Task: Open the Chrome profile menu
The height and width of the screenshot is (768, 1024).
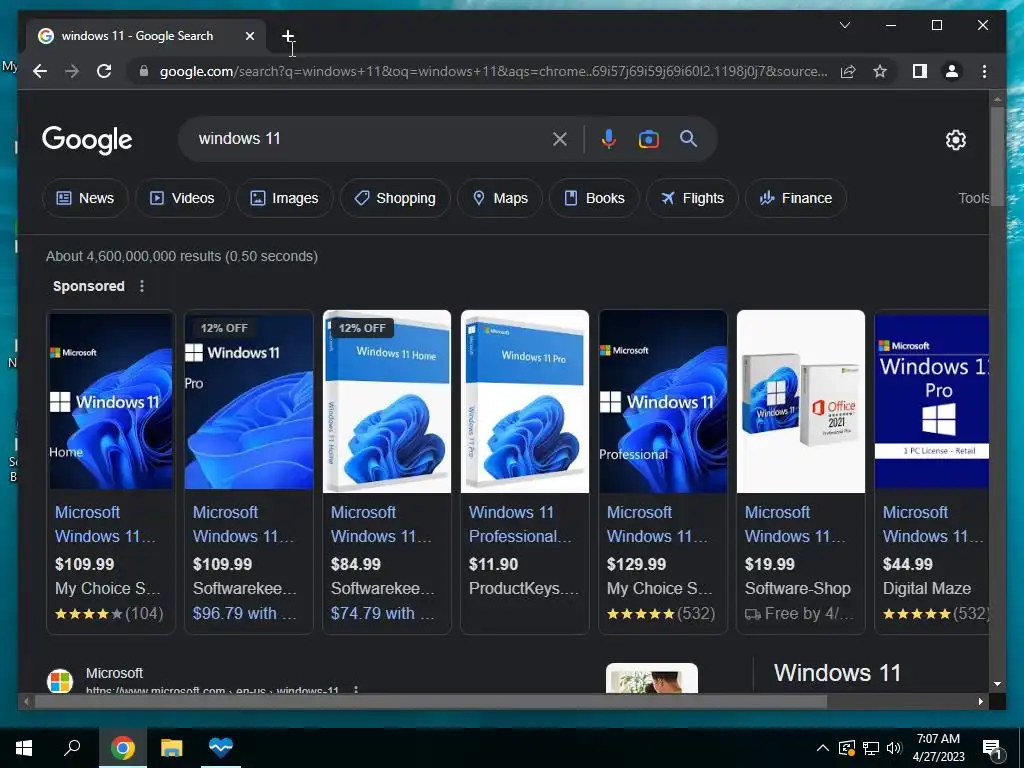Action: coord(952,71)
